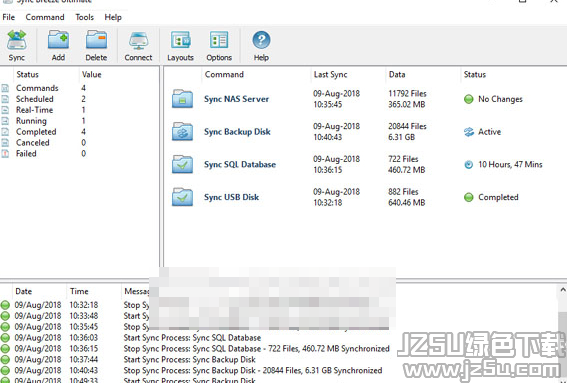Select the Real-Time row label
567x383 pixels.
[35, 110]
